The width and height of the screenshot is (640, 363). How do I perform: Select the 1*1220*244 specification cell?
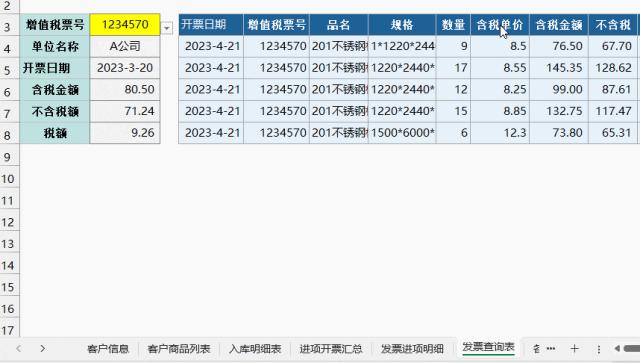(x=402, y=46)
